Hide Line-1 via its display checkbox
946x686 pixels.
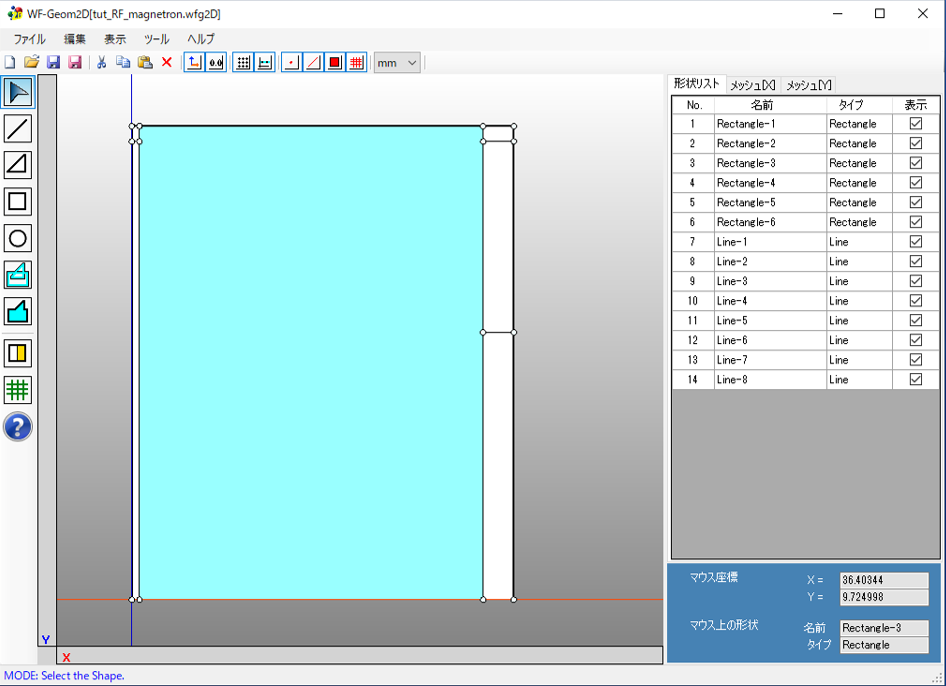click(916, 242)
